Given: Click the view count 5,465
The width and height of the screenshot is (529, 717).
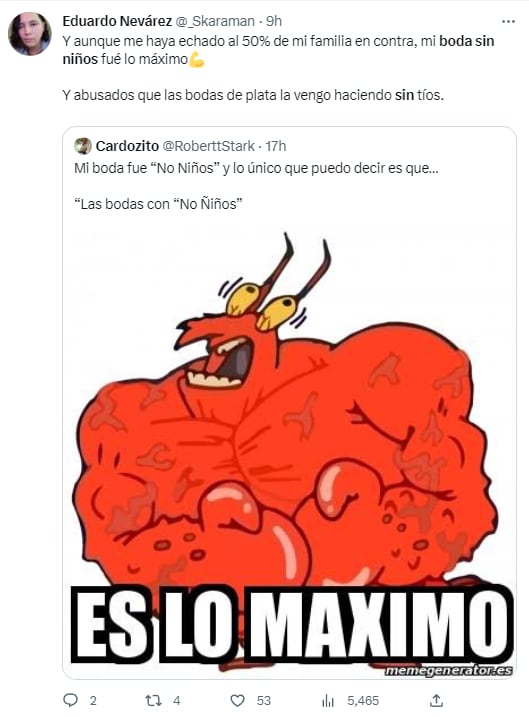Looking at the screenshot, I should point(363,701).
